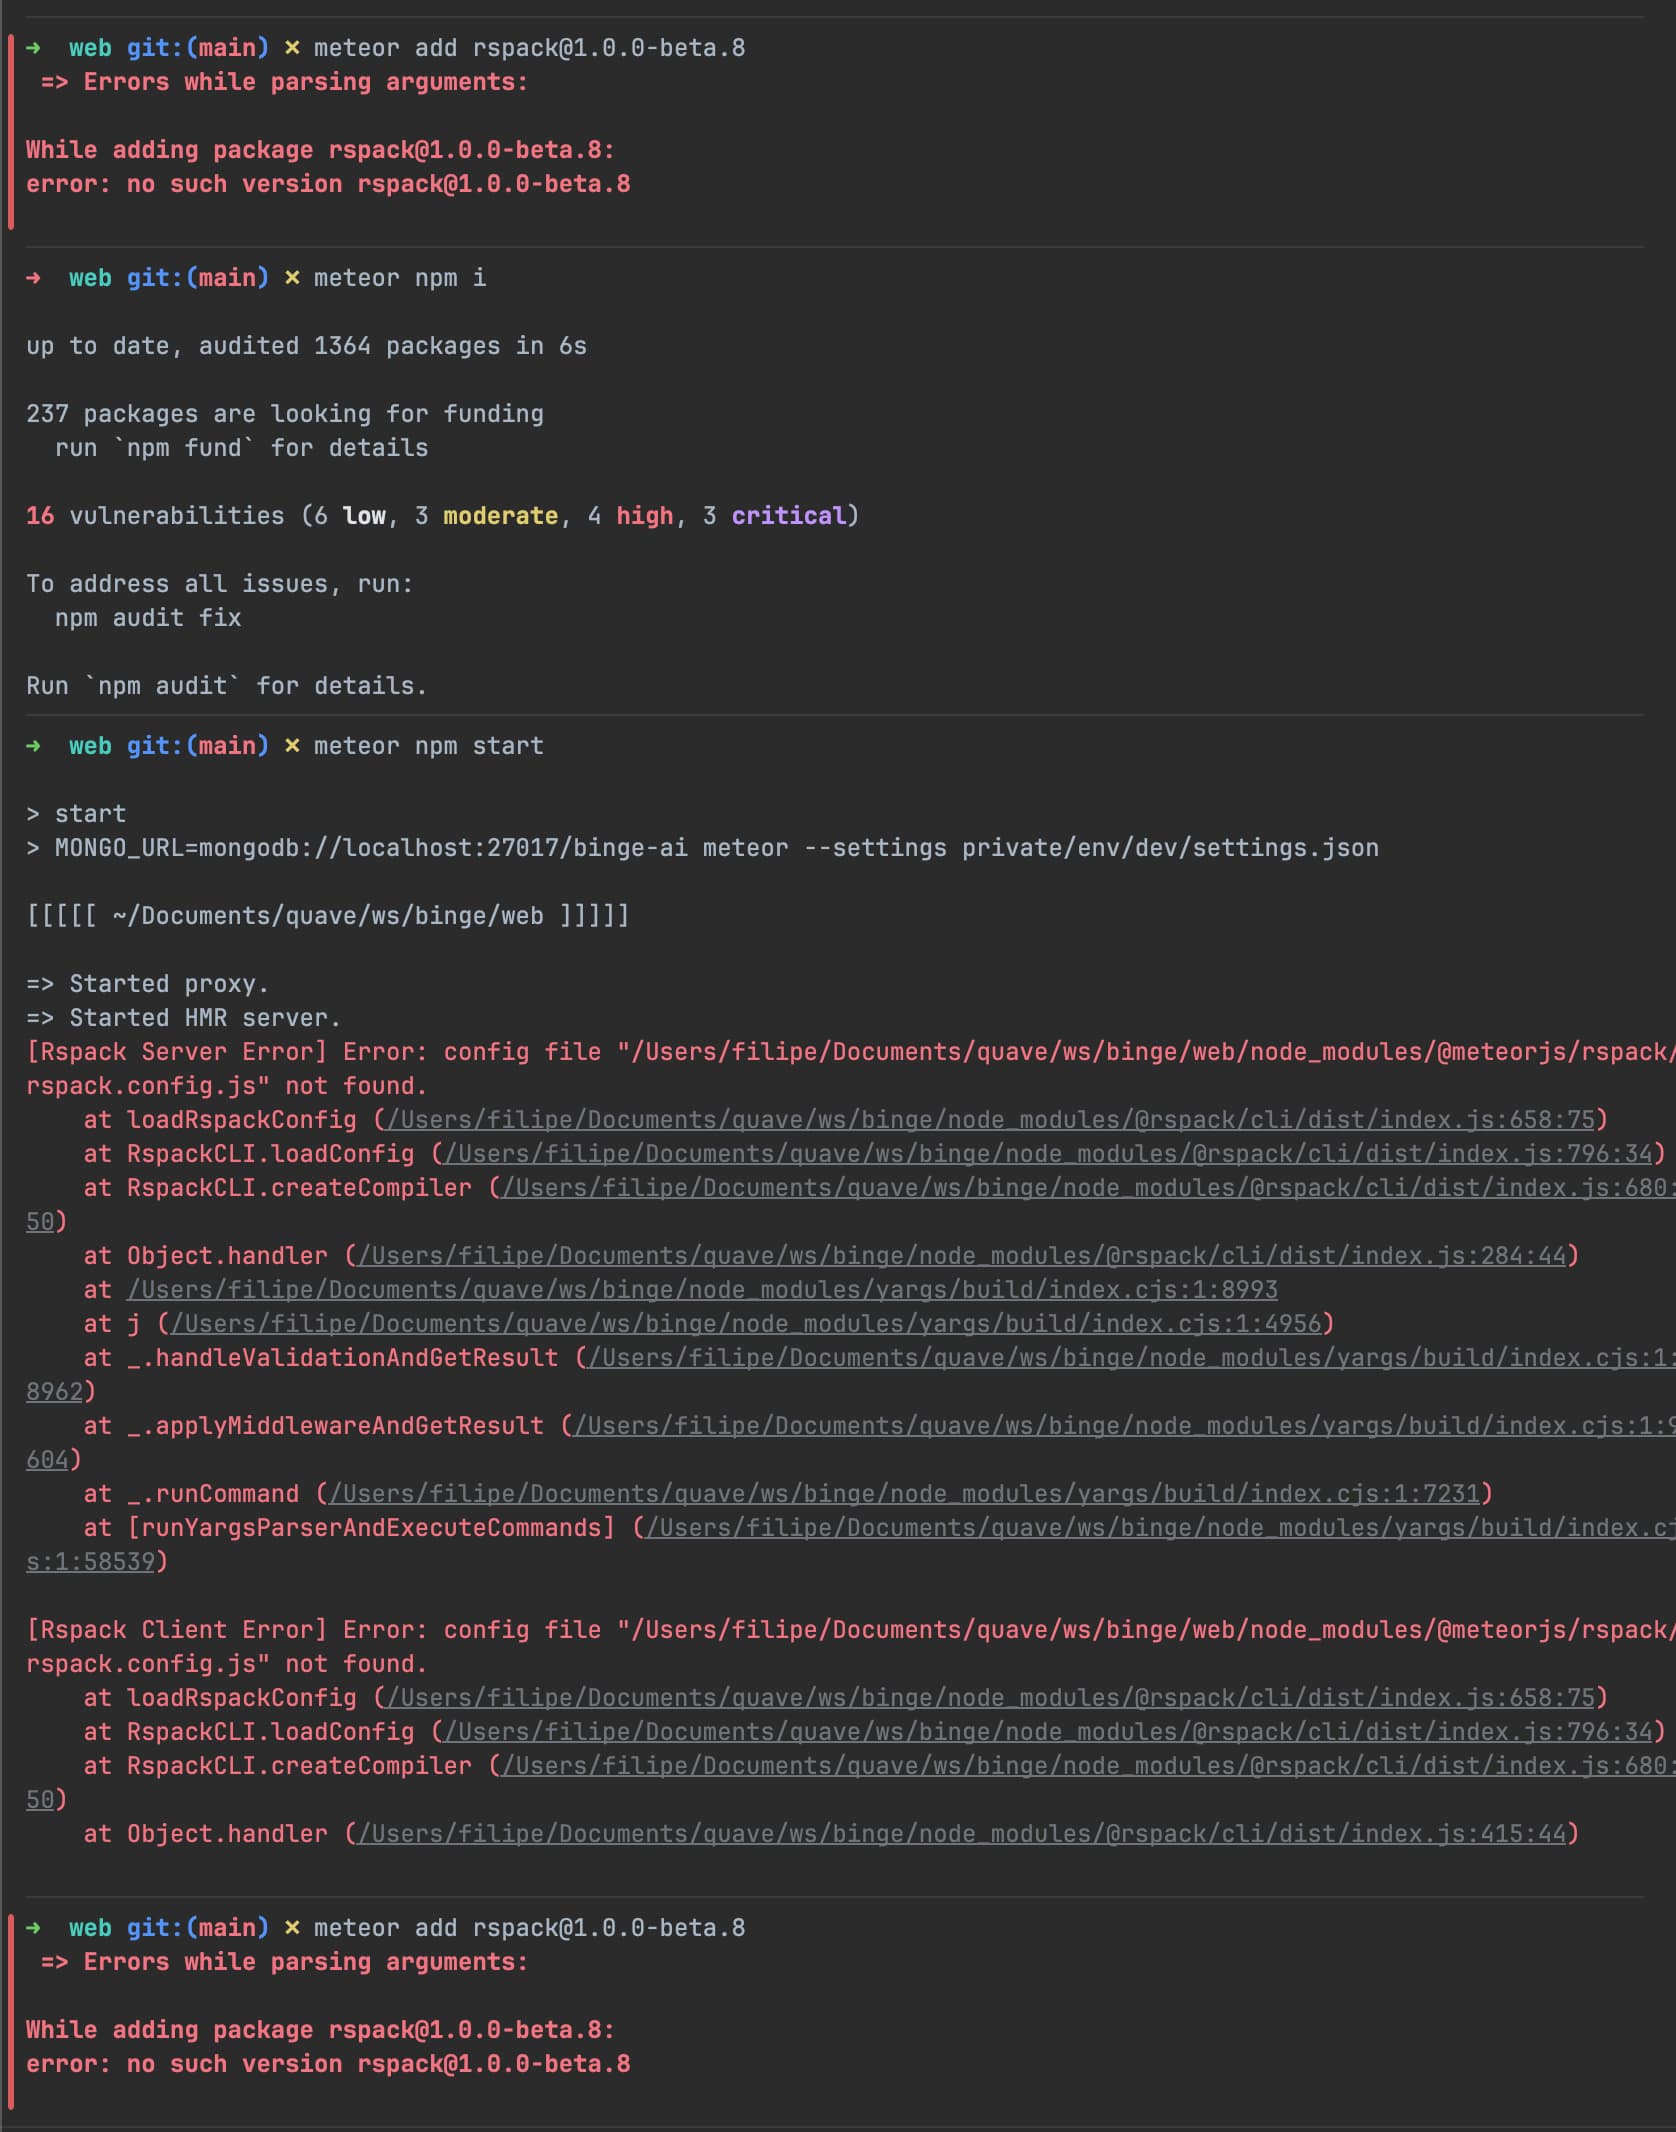Viewport: 1676px width, 2132px height.
Task: Open the Object.handler link ending in index.js:284:44
Action: (961, 1256)
